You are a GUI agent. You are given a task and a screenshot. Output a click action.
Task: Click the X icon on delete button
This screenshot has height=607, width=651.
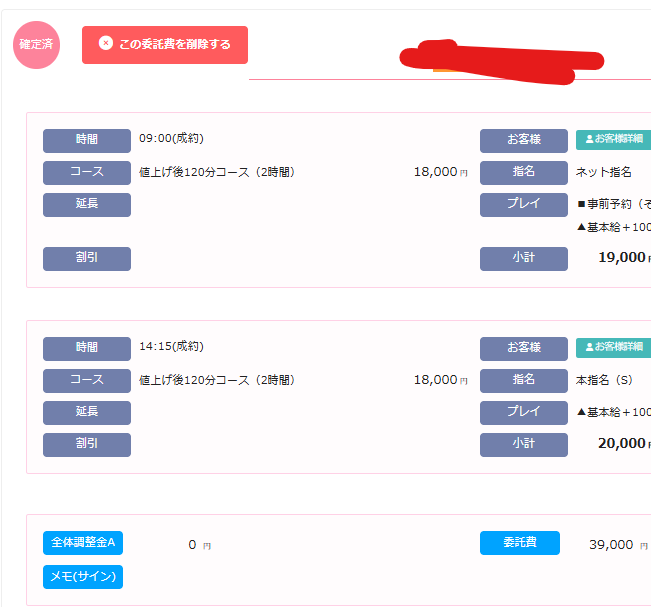click(x=106, y=44)
